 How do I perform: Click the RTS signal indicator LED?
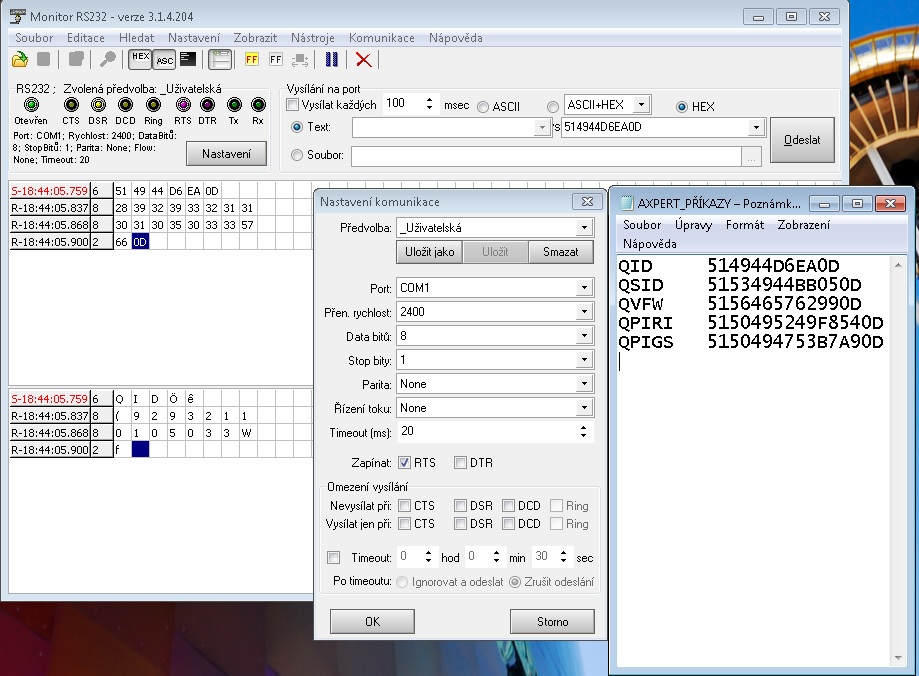[x=183, y=105]
